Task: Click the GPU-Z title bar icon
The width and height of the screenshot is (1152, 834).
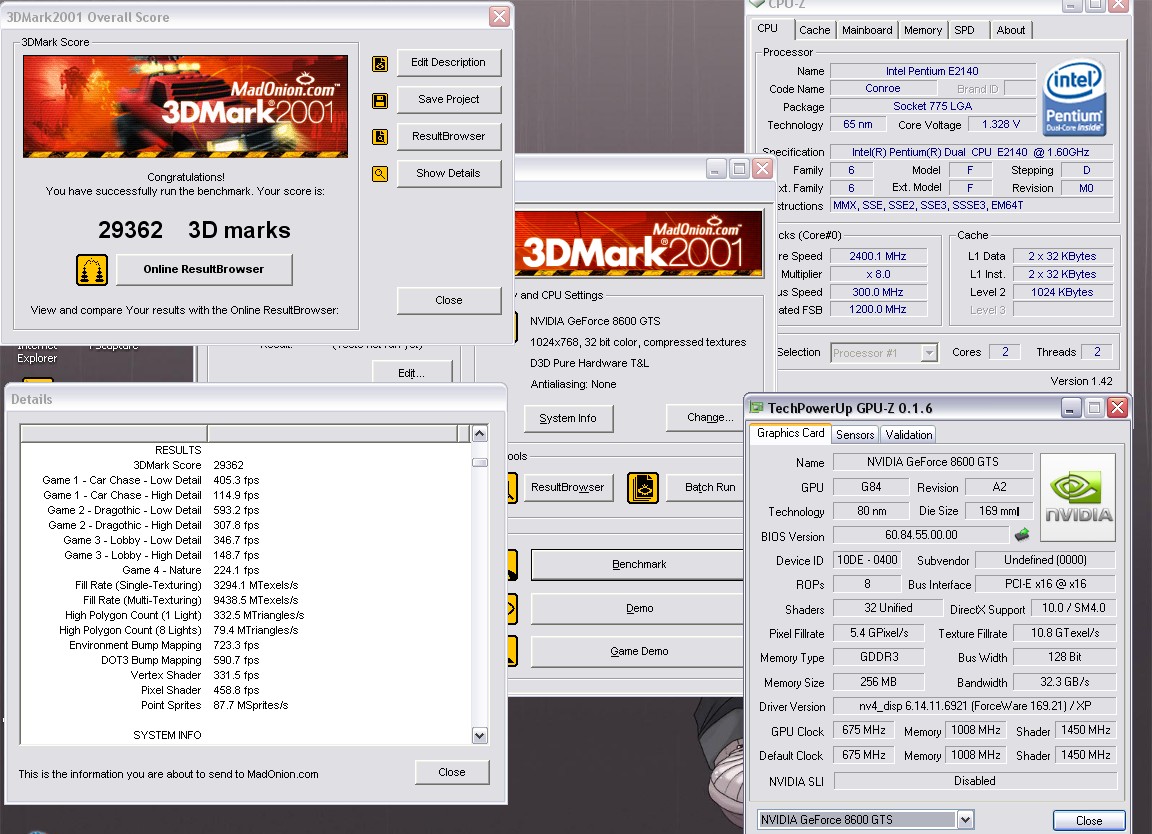Action: (x=757, y=408)
